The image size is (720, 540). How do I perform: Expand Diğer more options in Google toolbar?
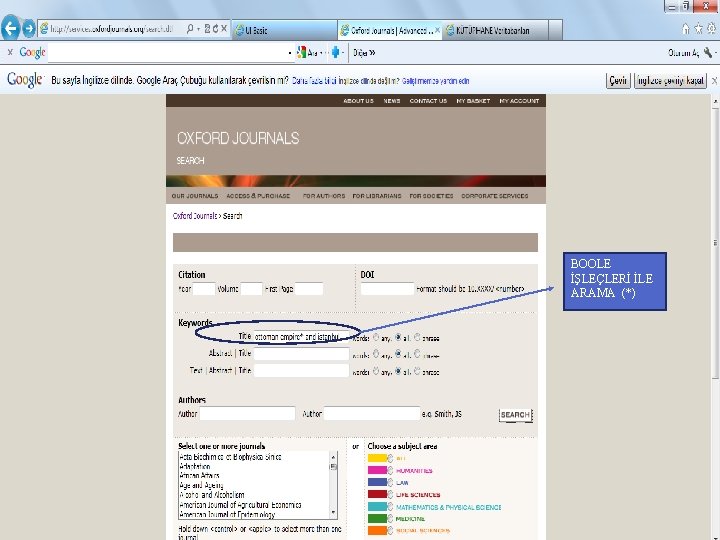pos(364,53)
